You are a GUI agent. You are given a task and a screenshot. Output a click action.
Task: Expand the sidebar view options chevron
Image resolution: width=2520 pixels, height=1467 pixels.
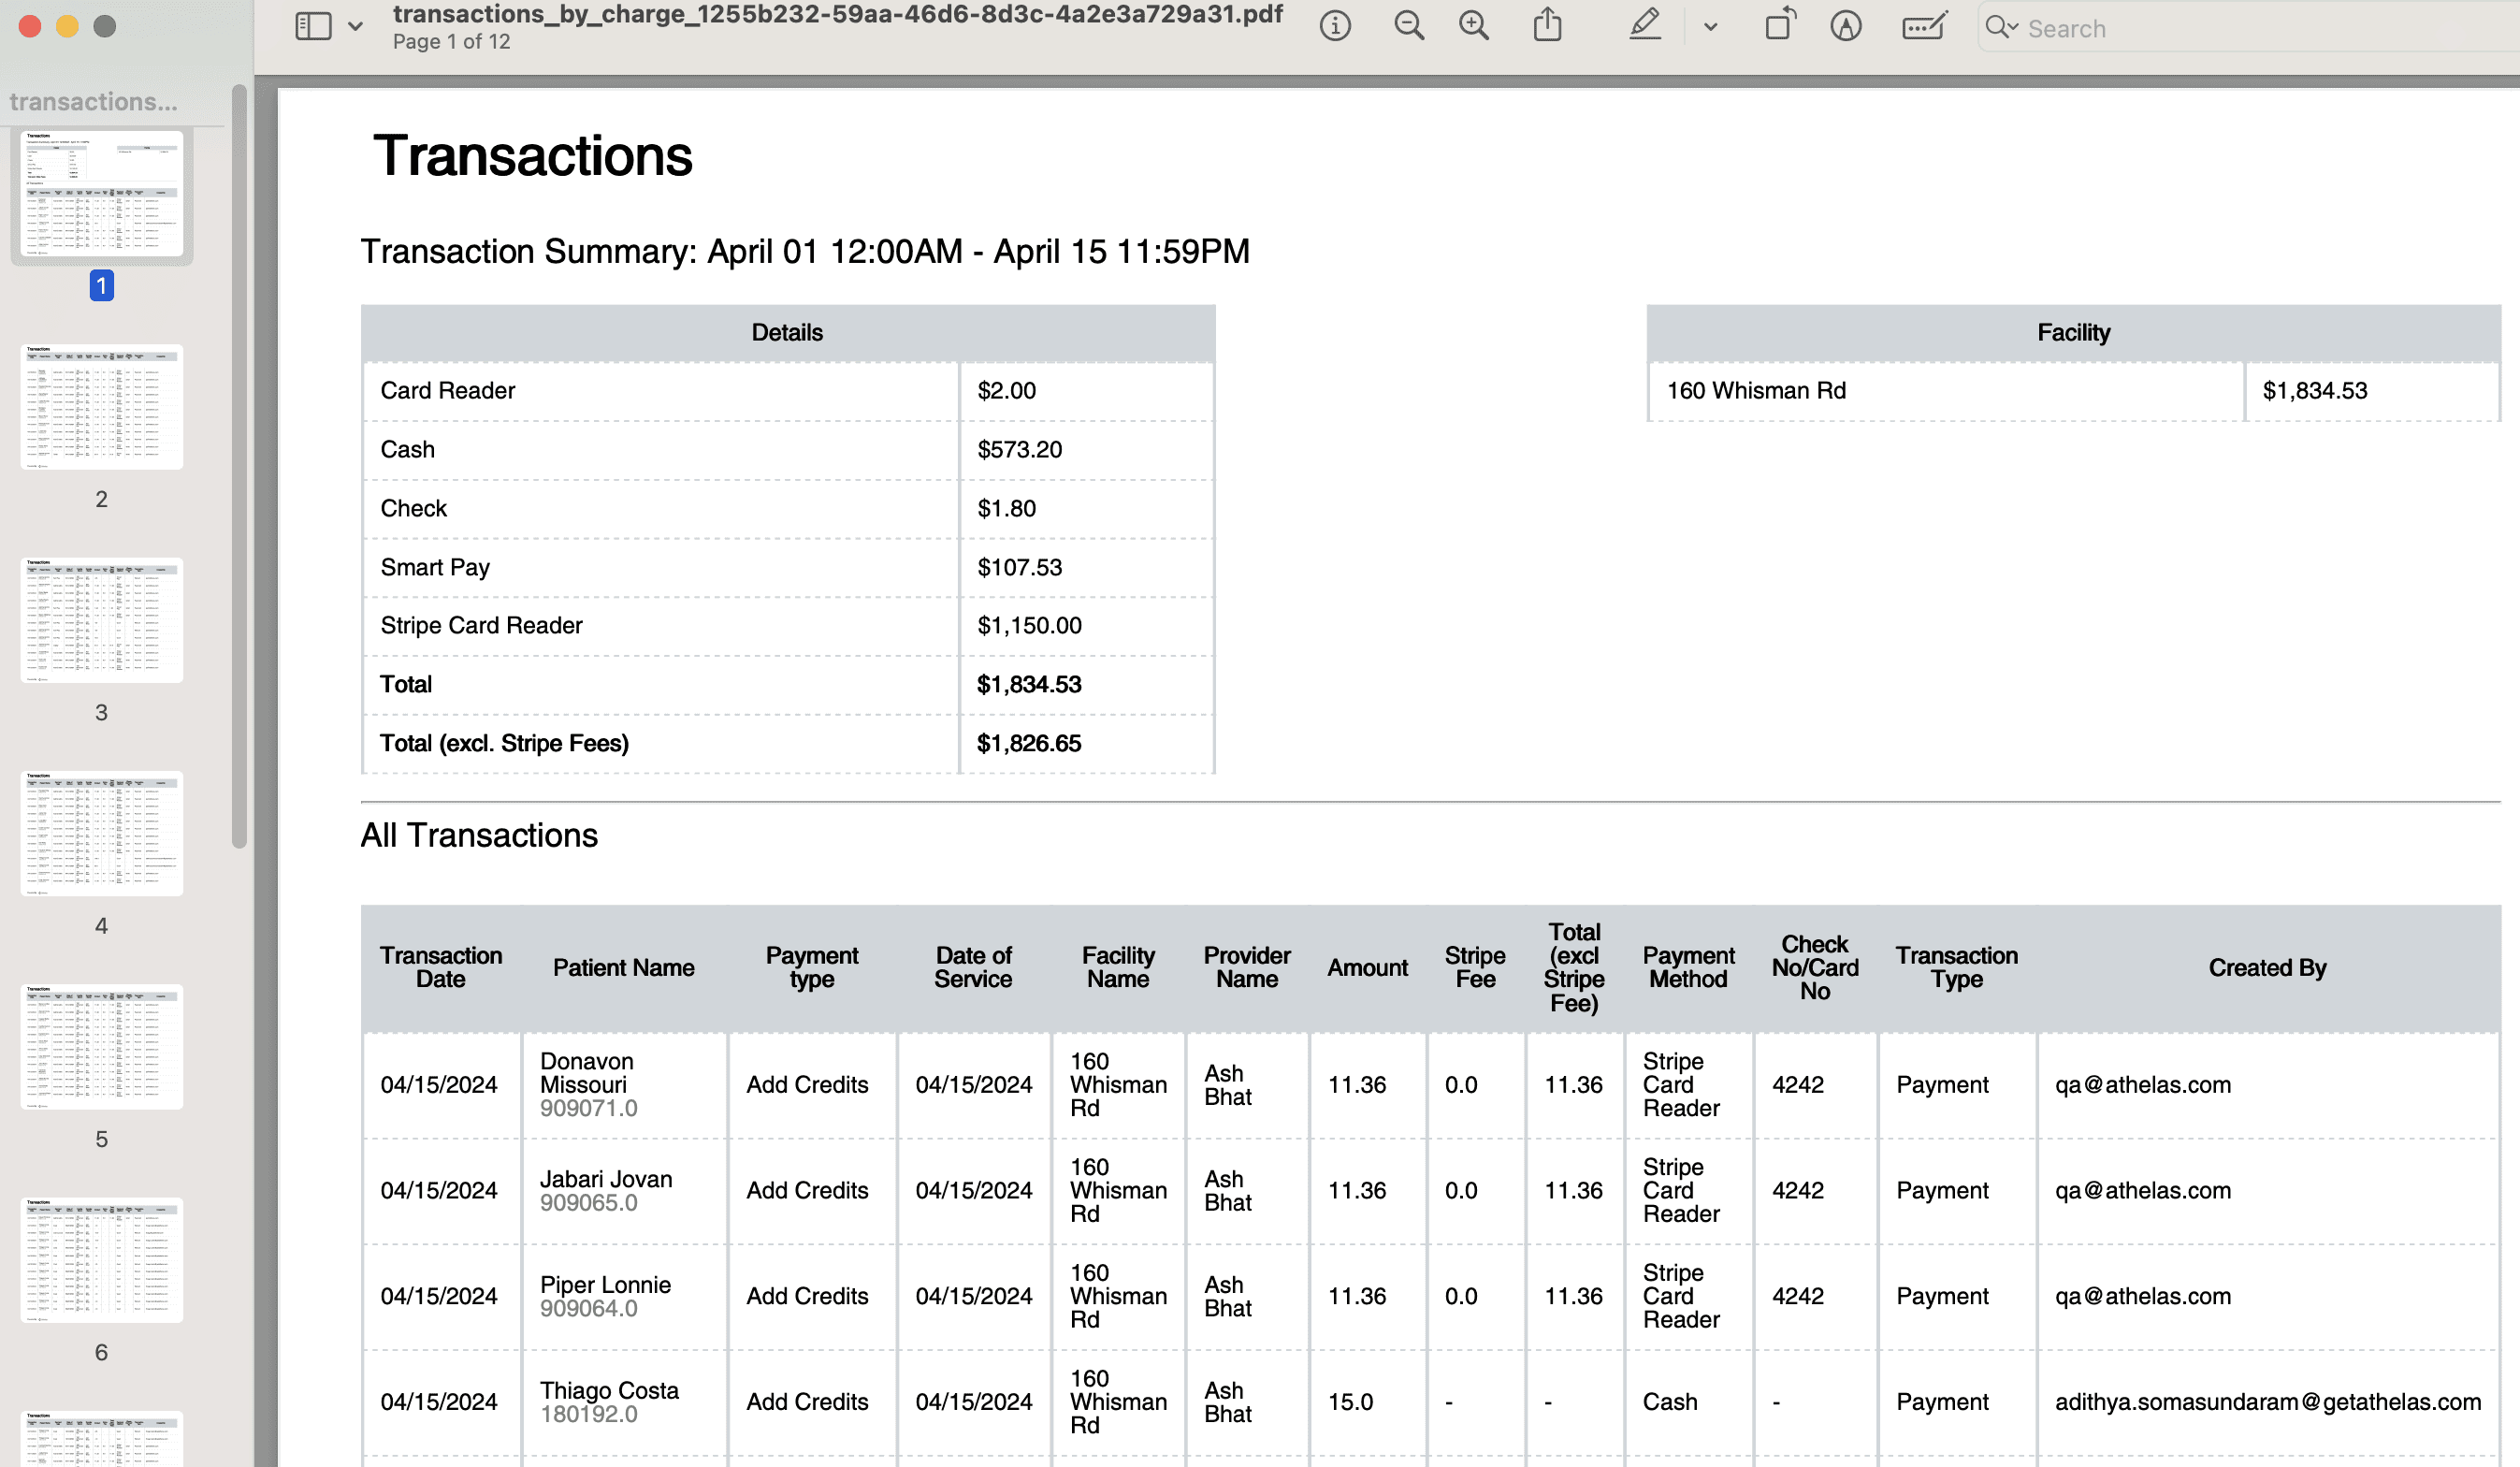(x=355, y=27)
